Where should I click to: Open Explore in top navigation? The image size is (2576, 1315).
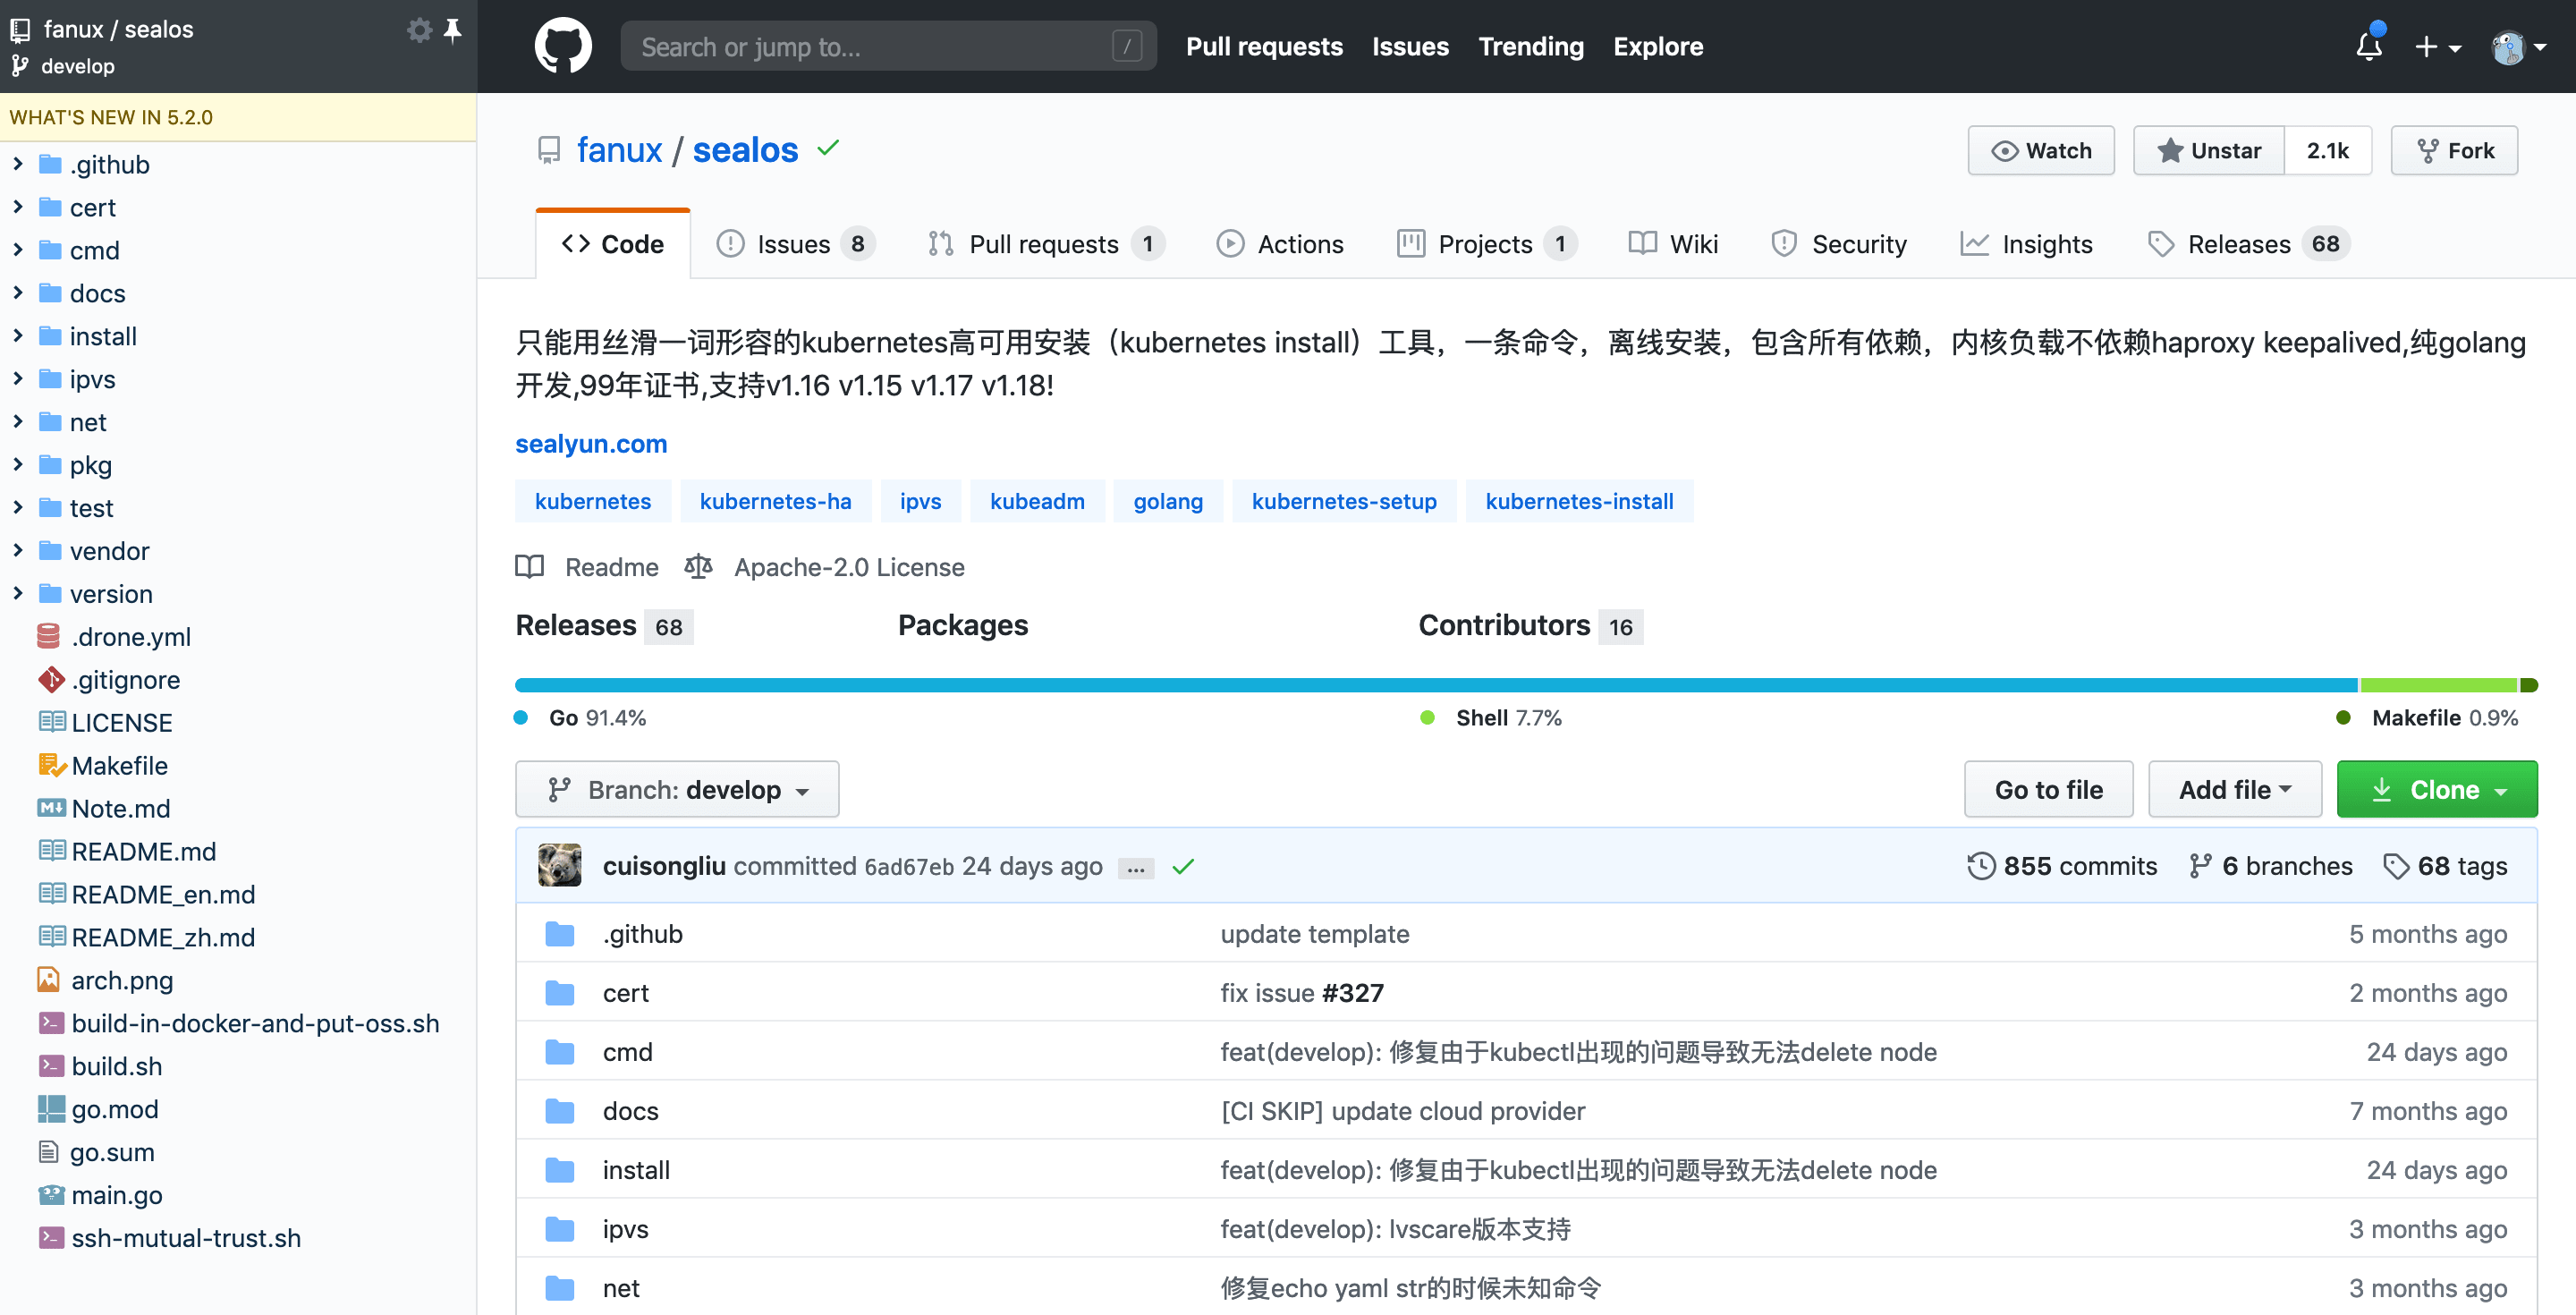pos(1658,46)
